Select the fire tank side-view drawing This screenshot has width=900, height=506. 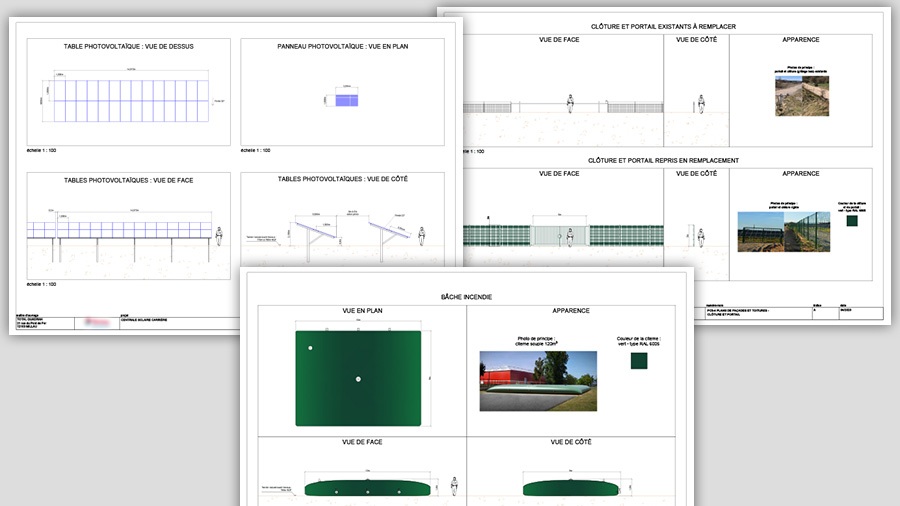click(571, 488)
